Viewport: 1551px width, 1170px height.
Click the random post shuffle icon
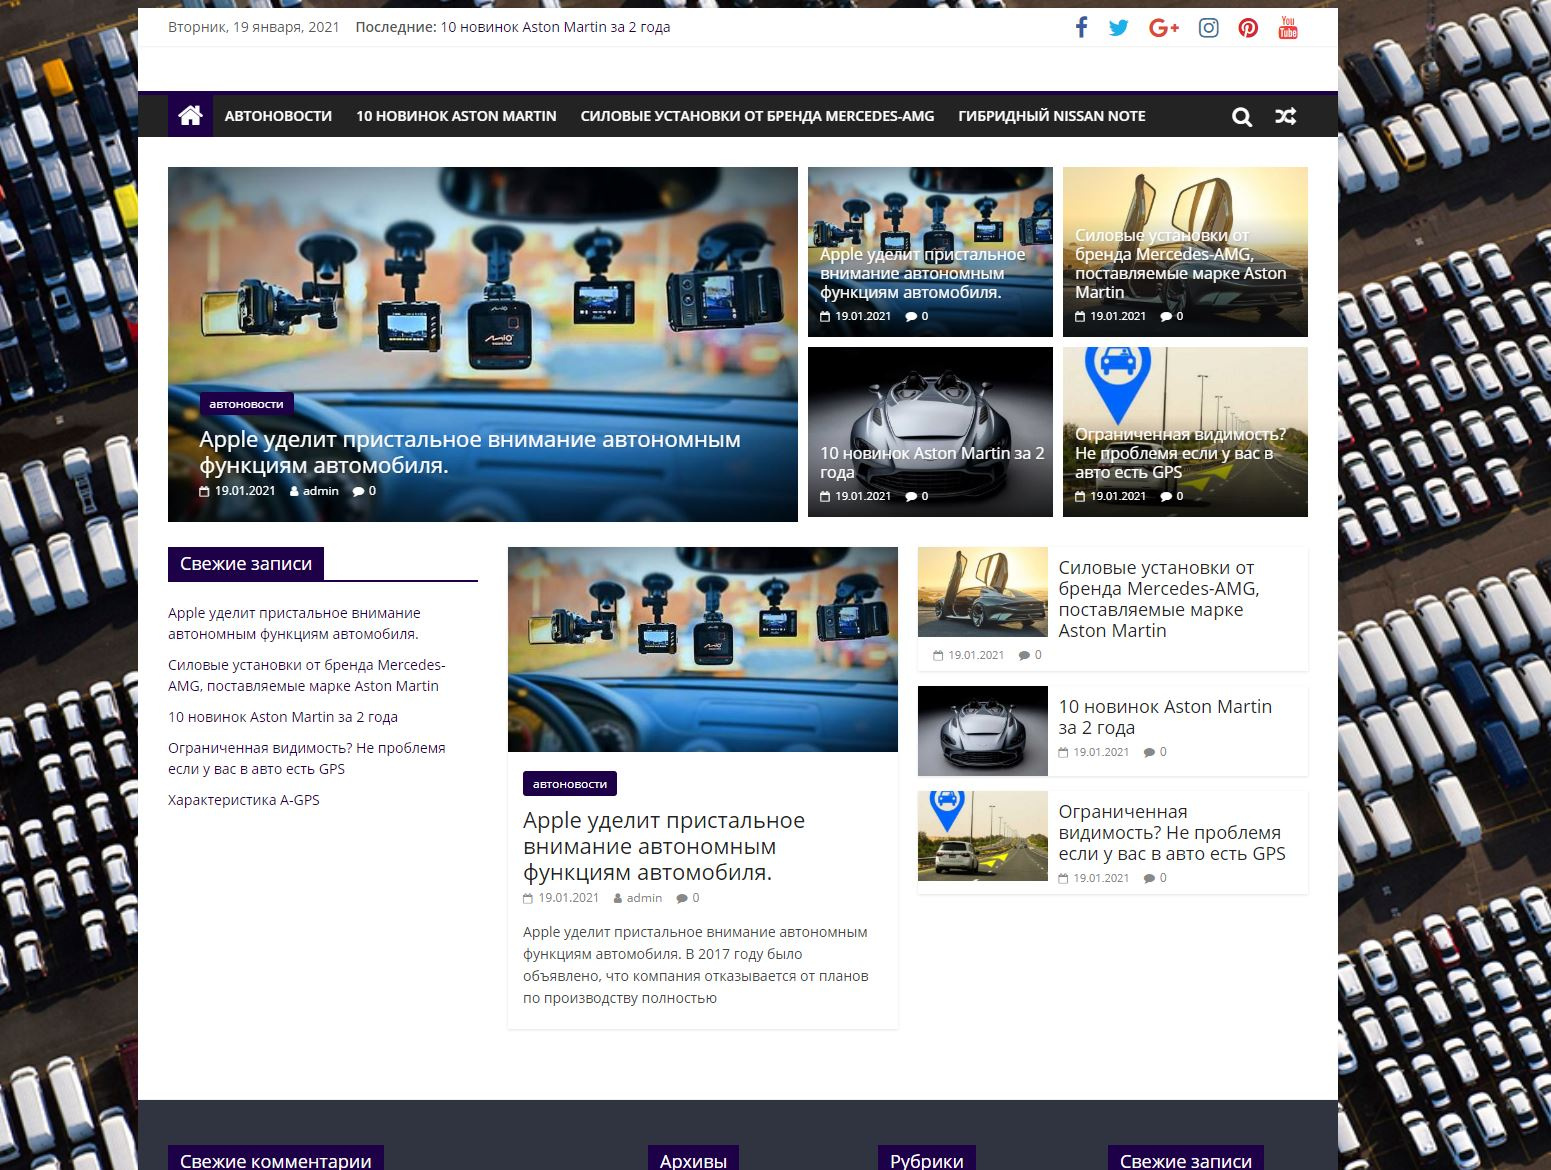pos(1286,117)
